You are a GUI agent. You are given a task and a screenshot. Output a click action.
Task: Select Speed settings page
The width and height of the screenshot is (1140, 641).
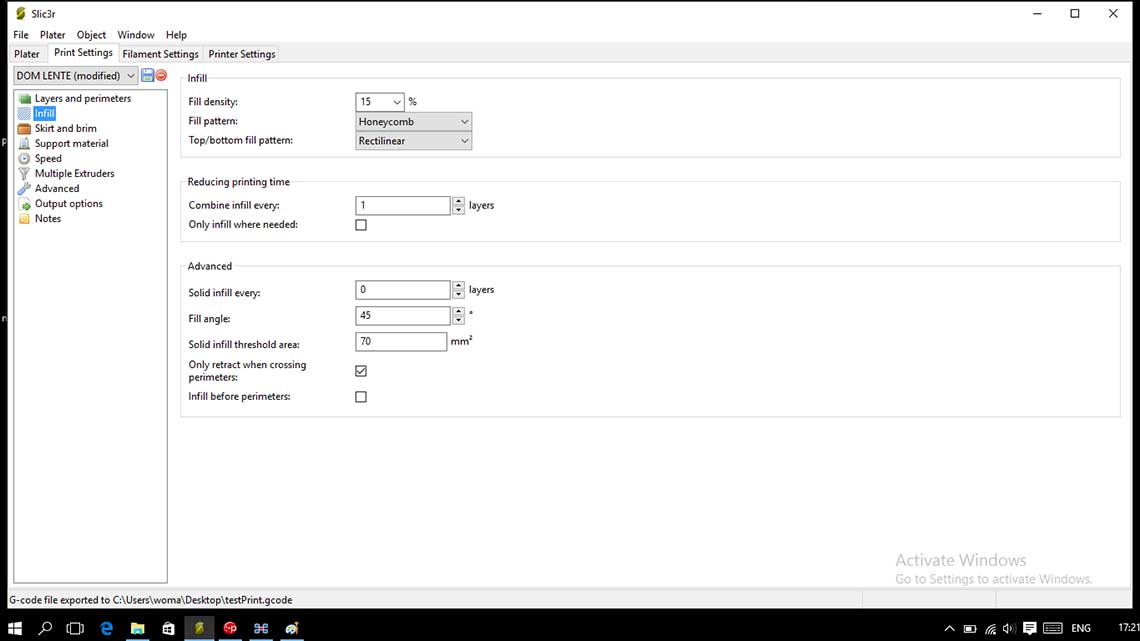pos(48,158)
